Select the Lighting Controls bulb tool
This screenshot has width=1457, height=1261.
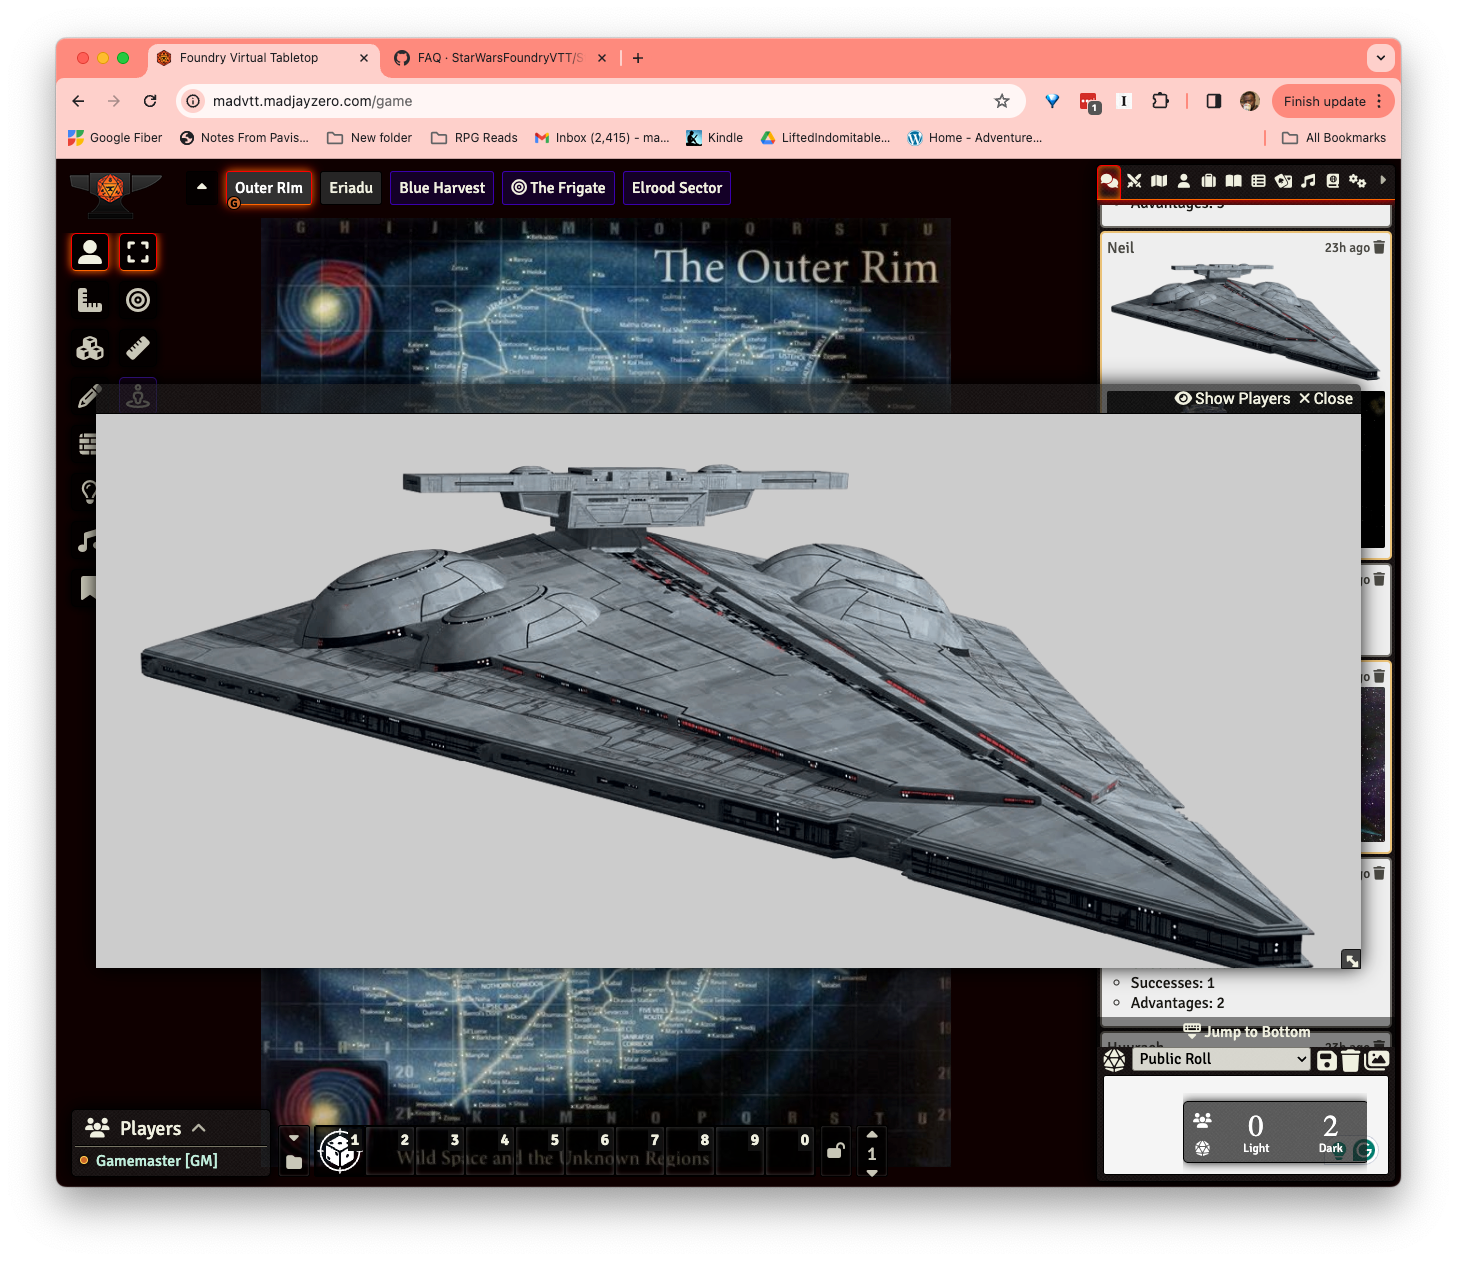(87, 492)
